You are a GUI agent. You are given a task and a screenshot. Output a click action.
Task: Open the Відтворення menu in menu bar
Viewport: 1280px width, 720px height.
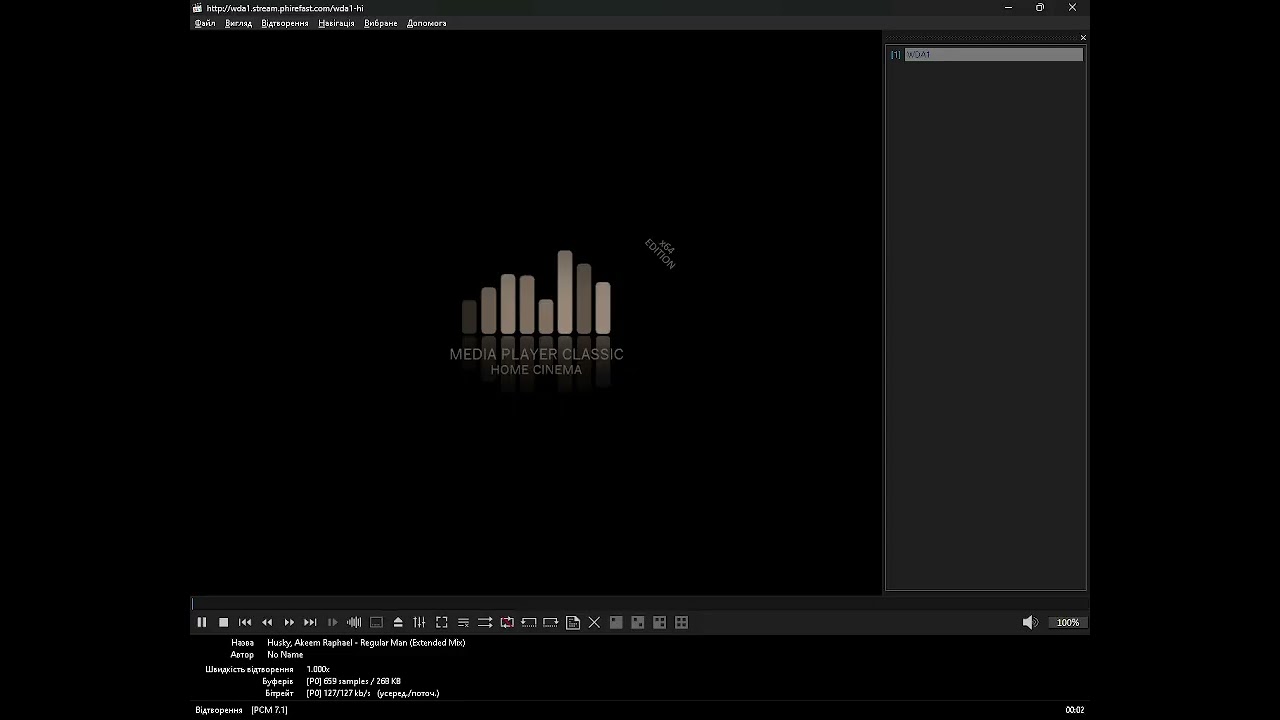click(x=285, y=23)
